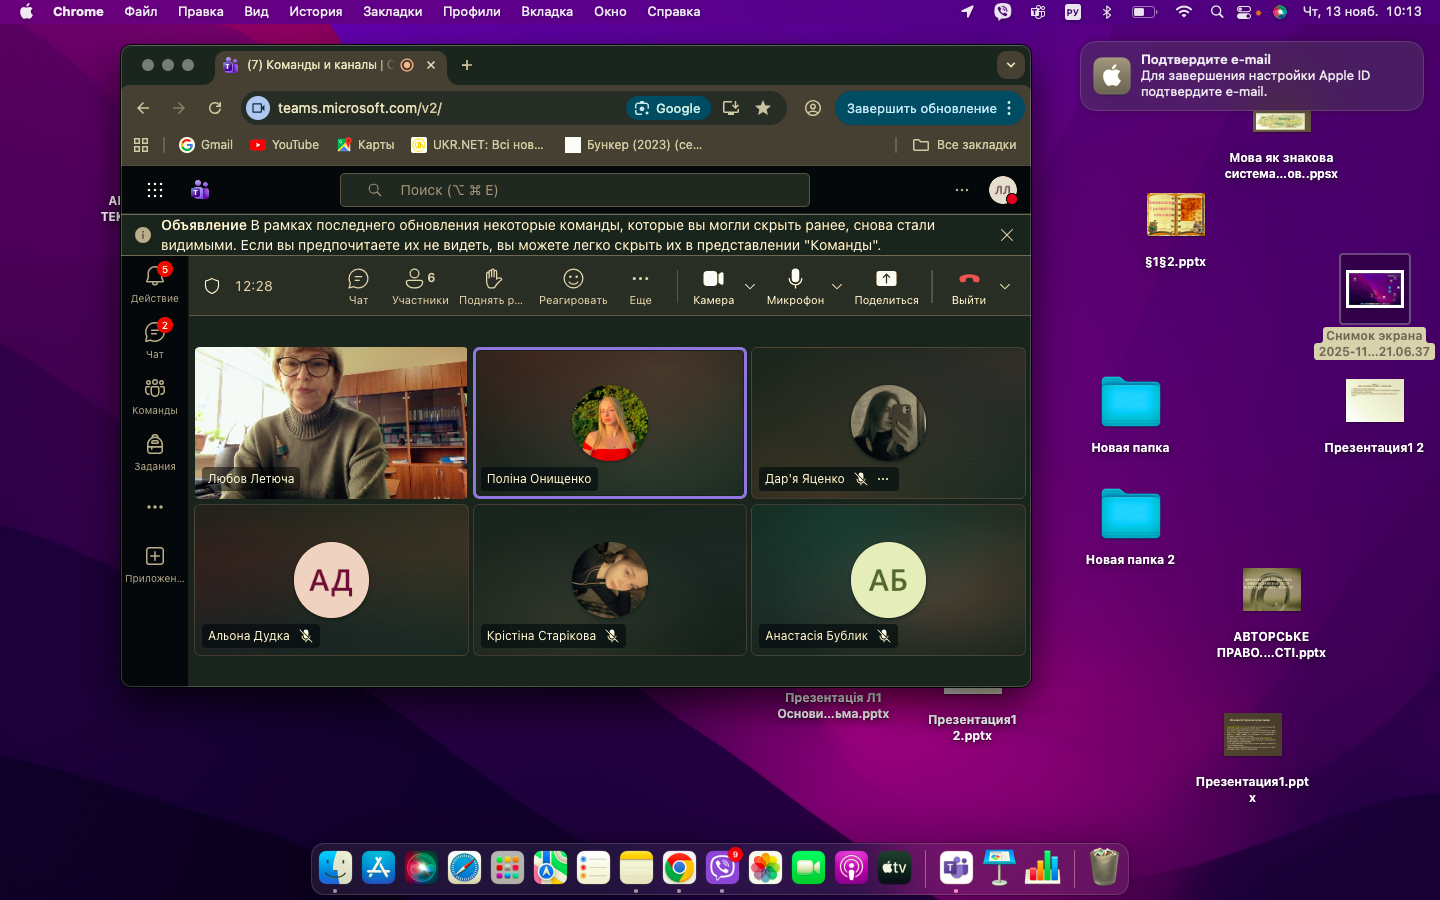Screen dimensions: 1440x900
Task: Open the meeting Chat panel
Action: (358, 285)
